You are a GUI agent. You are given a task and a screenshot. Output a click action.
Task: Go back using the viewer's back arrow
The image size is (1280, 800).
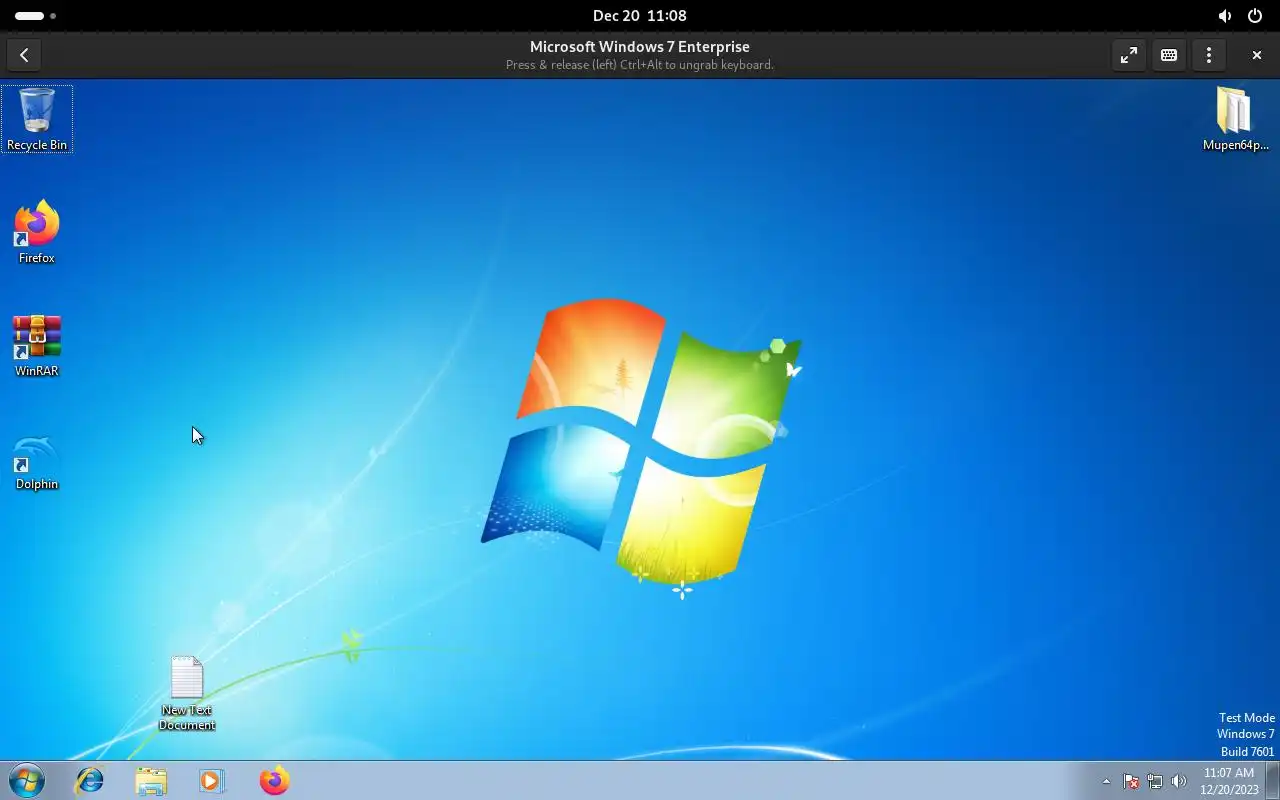click(24, 55)
